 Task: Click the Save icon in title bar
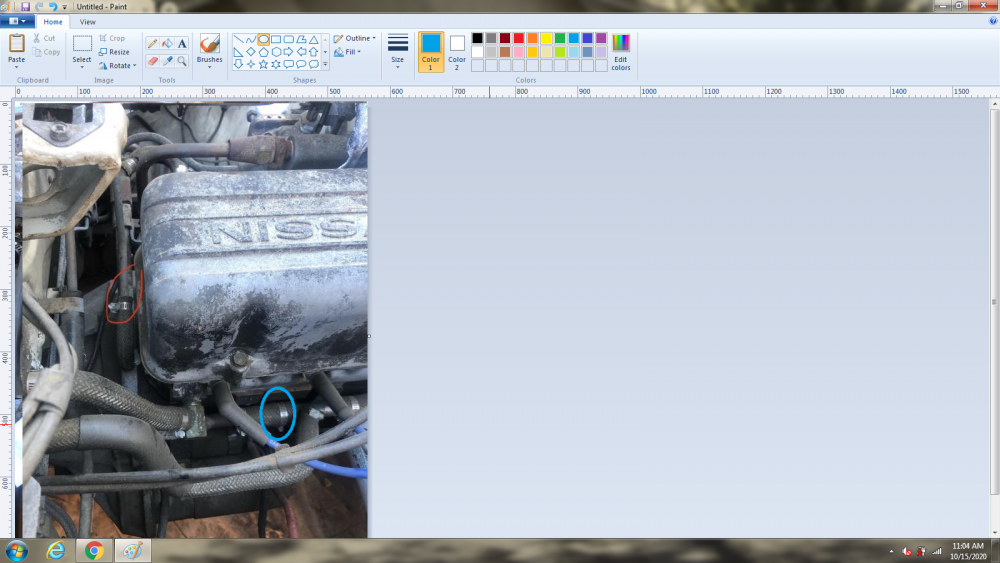pyautogui.click(x=26, y=6)
